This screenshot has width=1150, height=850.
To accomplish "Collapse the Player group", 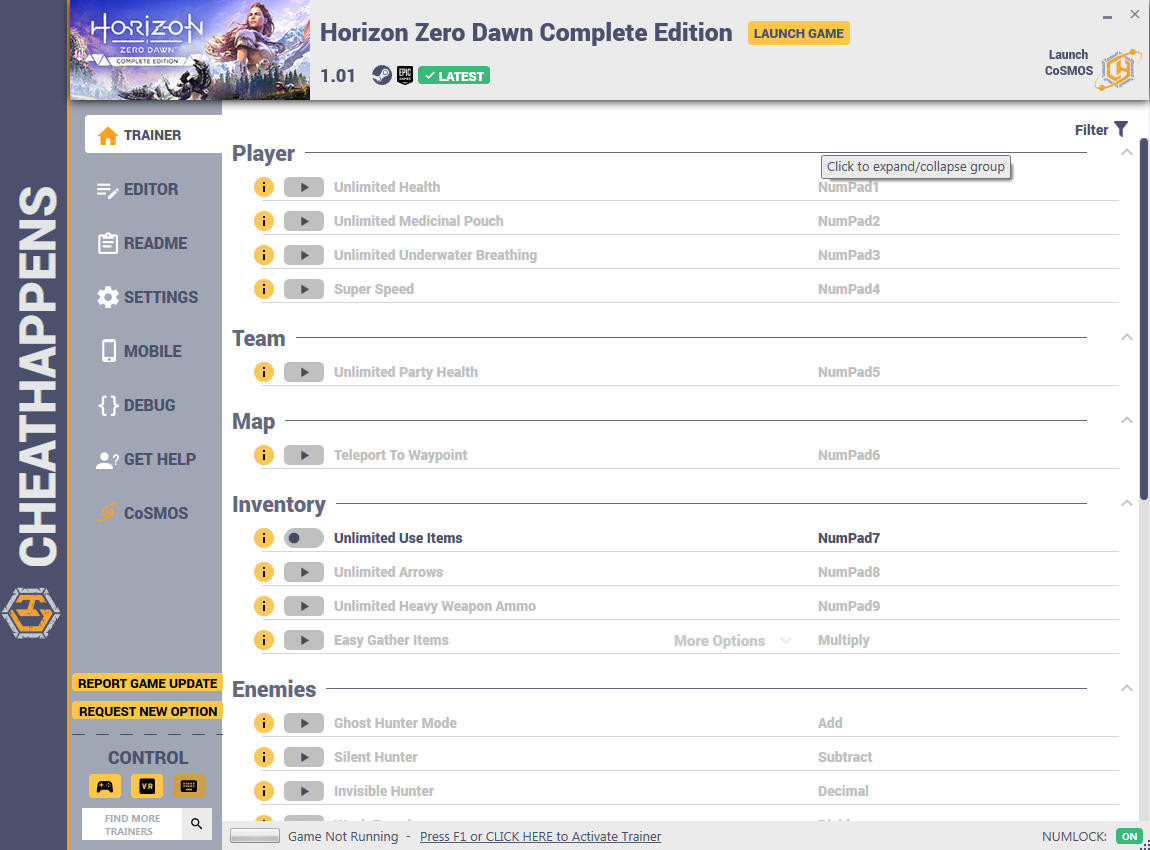I will (1127, 153).
